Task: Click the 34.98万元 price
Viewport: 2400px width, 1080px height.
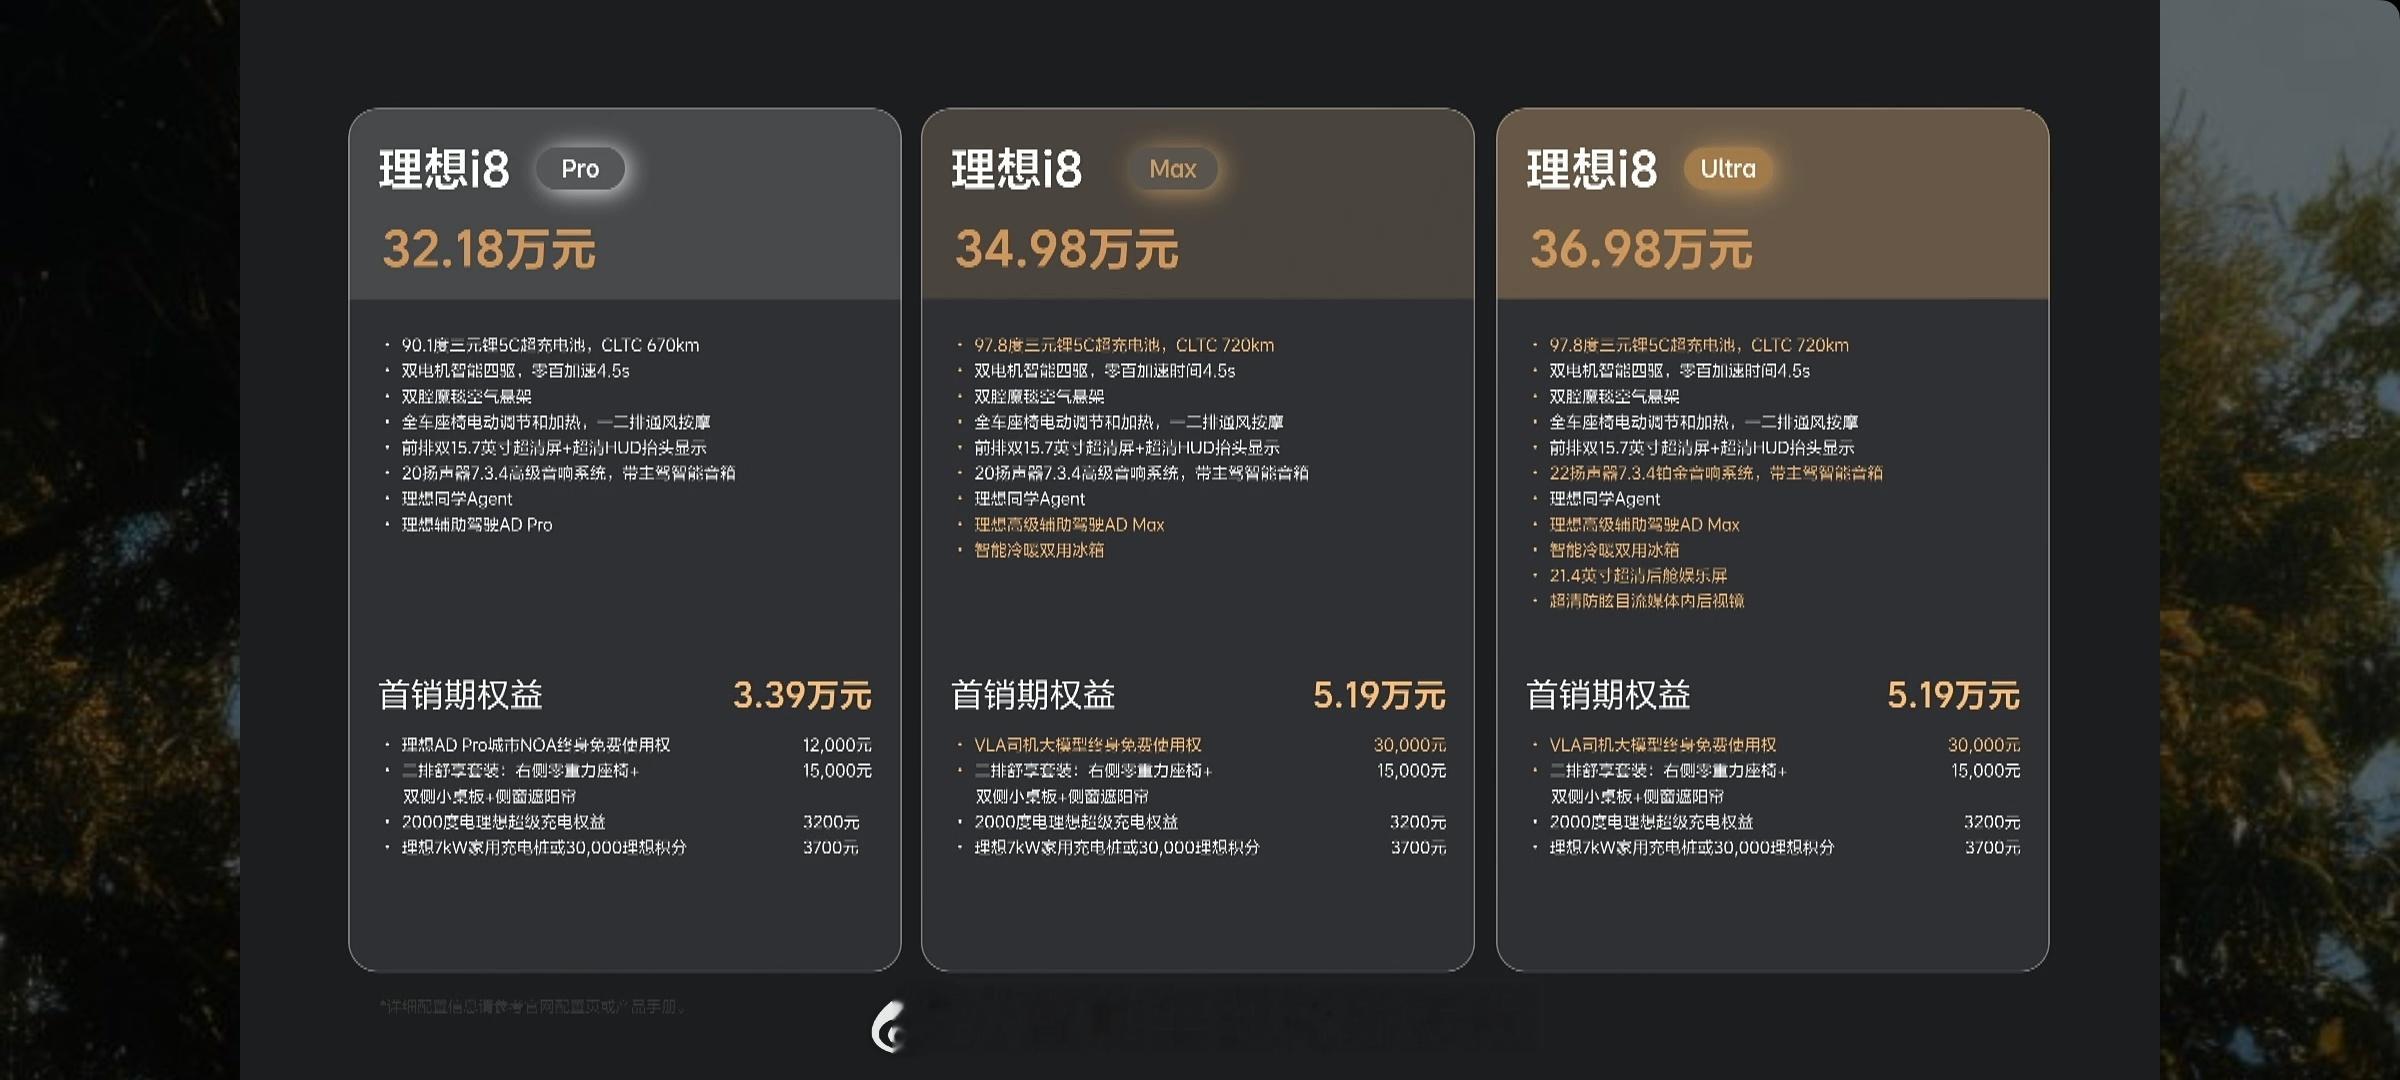Action: 1066,249
